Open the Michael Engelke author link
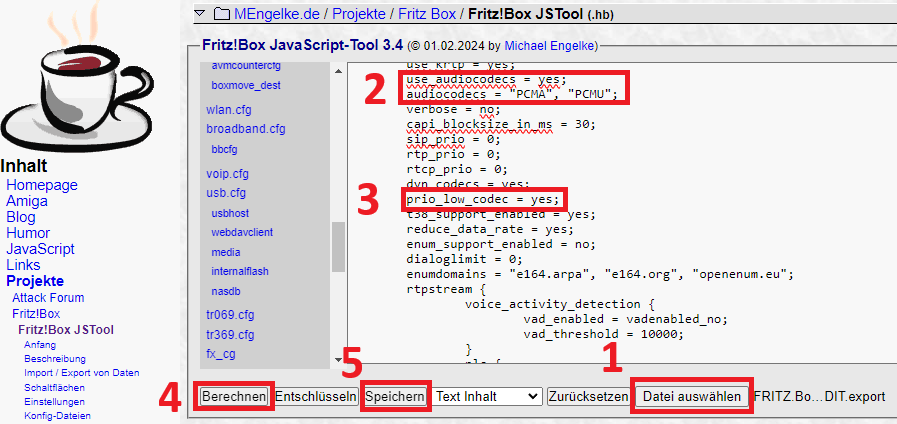Image resolution: width=897 pixels, height=424 pixels. pyautogui.click(x=549, y=46)
